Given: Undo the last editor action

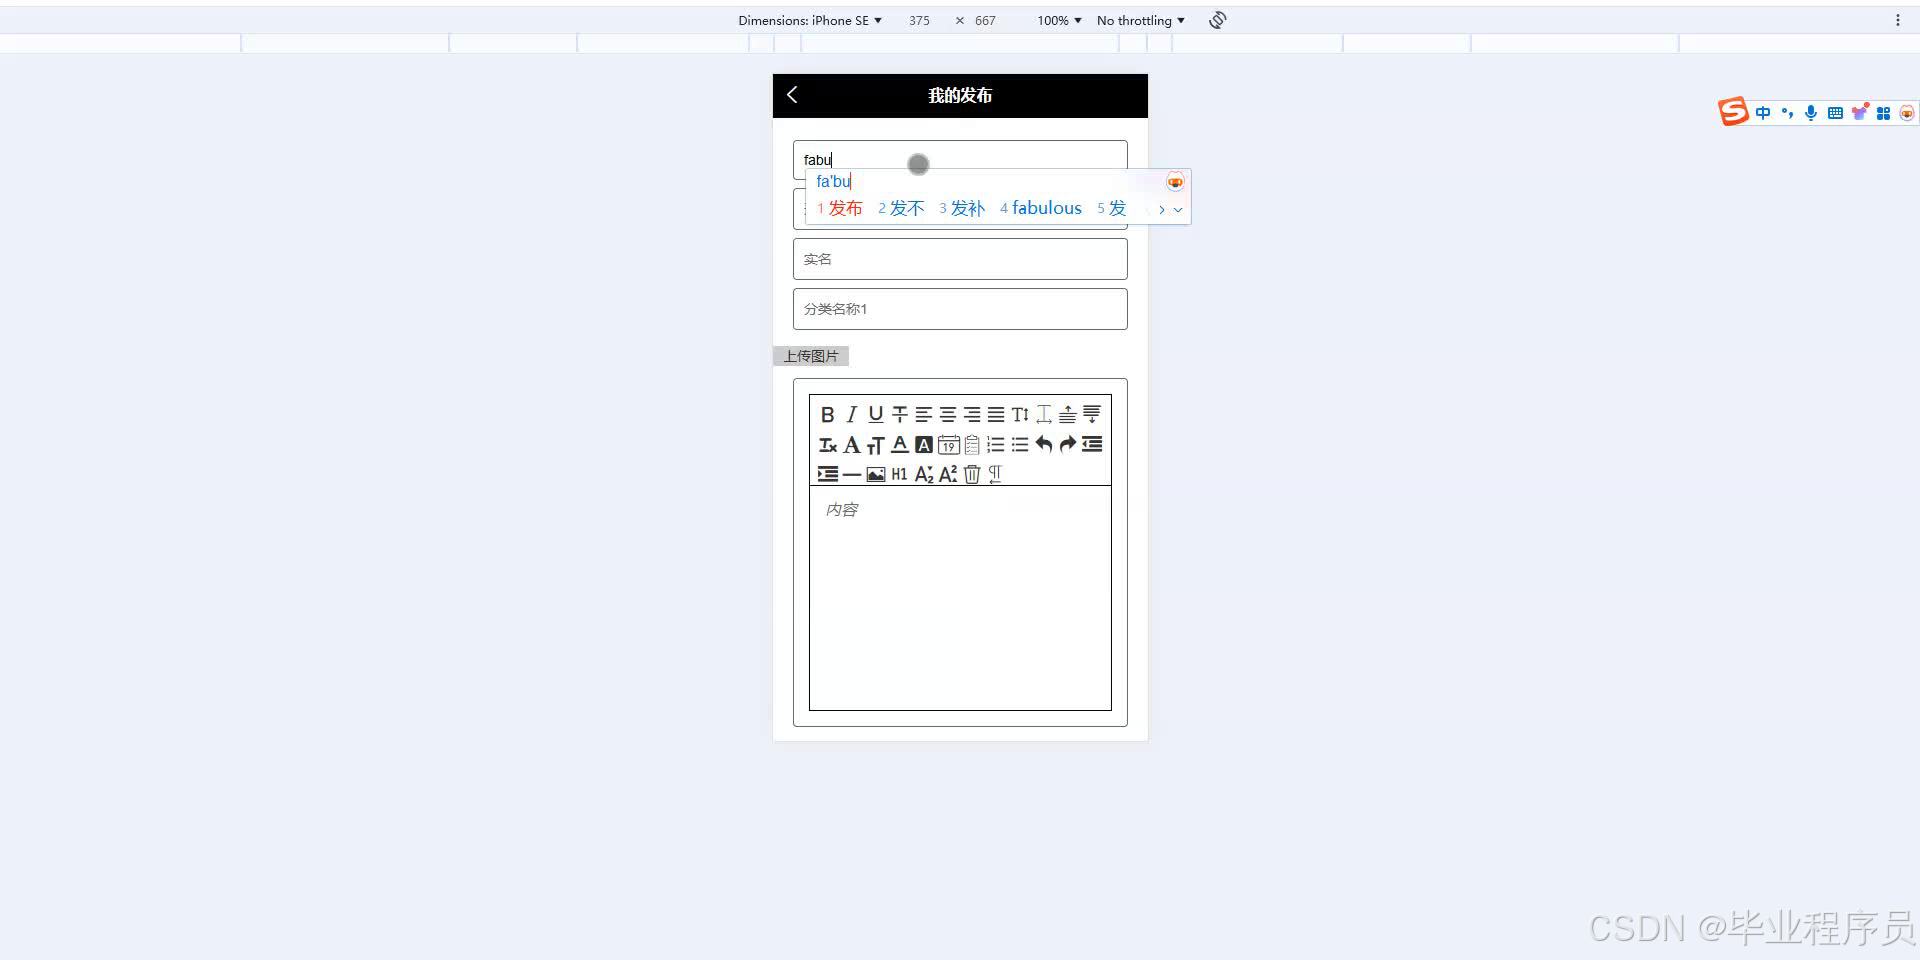Looking at the screenshot, I should point(1043,445).
